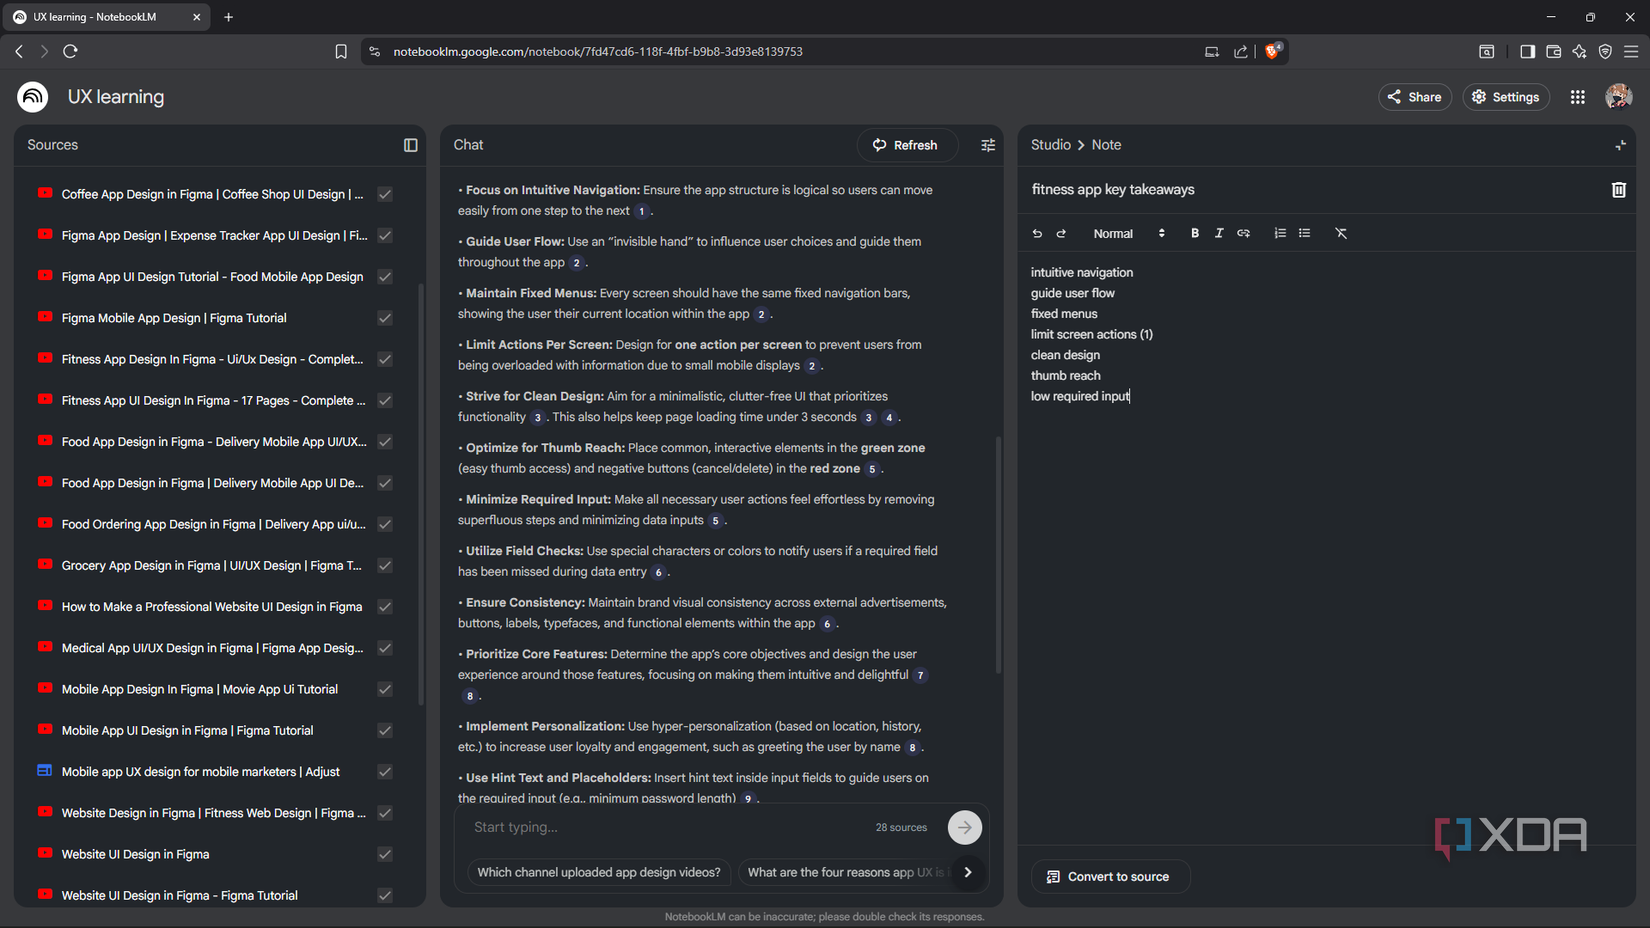Viewport: 1650px width, 928px height.
Task: Open Mobile App UI Design Figma Tutorial
Action: tap(187, 731)
